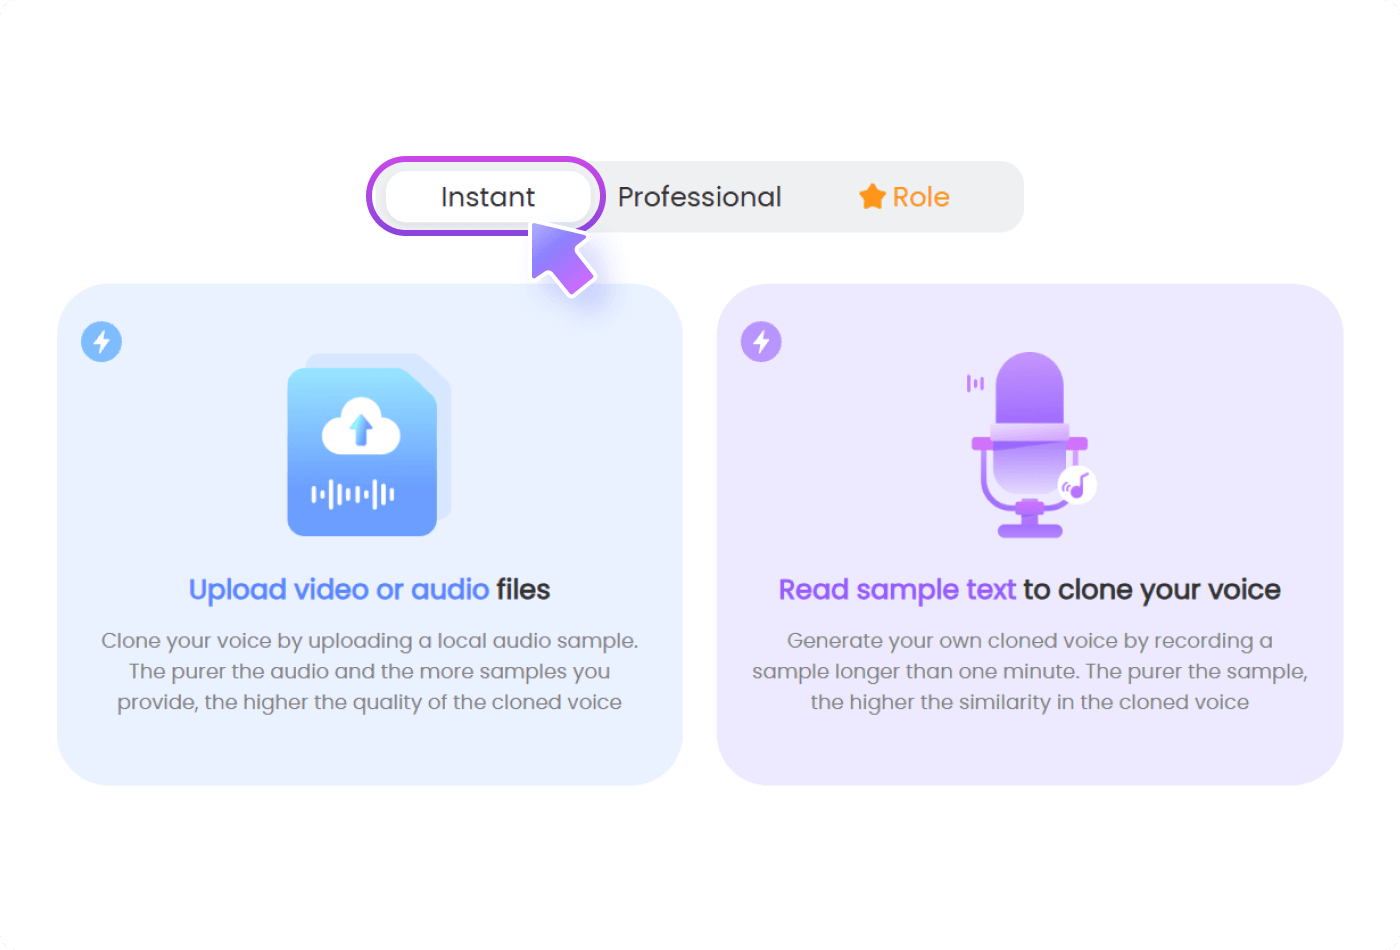Click the purple cursor arrow graphic
The width and height of the screenshot is (1400, 950).
click(562, 258)
